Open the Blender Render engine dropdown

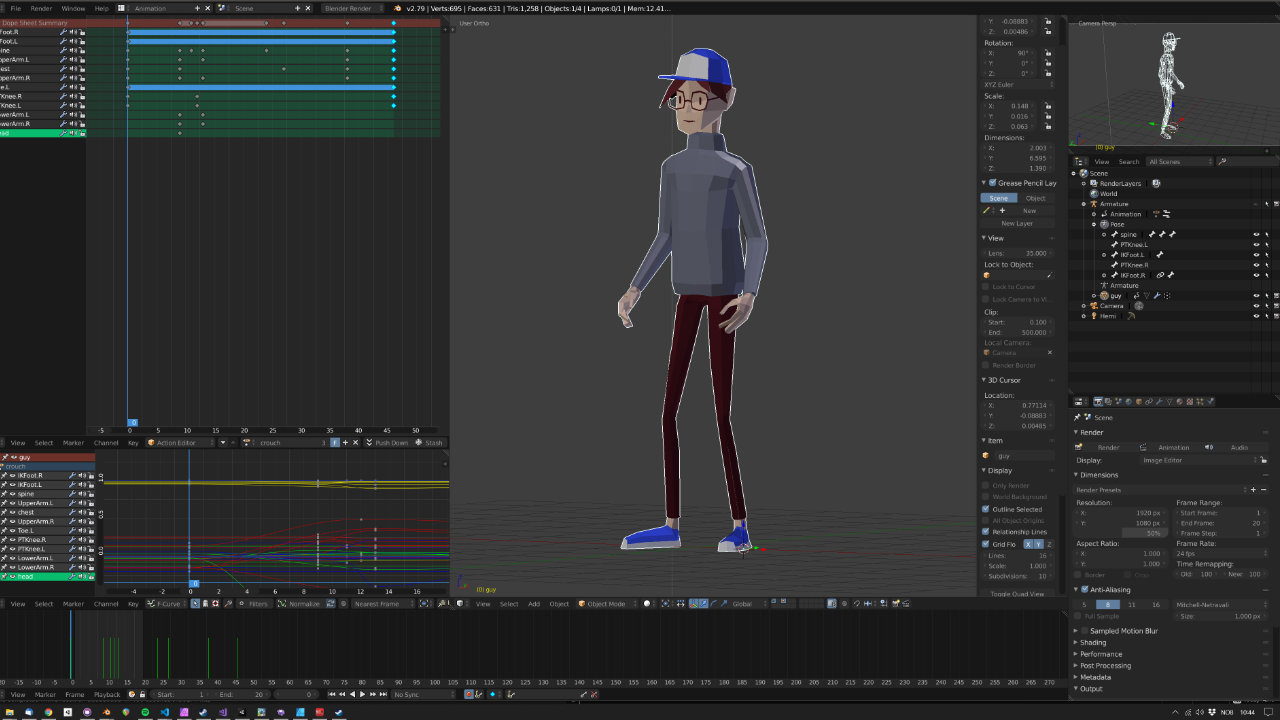coord(353,8)
